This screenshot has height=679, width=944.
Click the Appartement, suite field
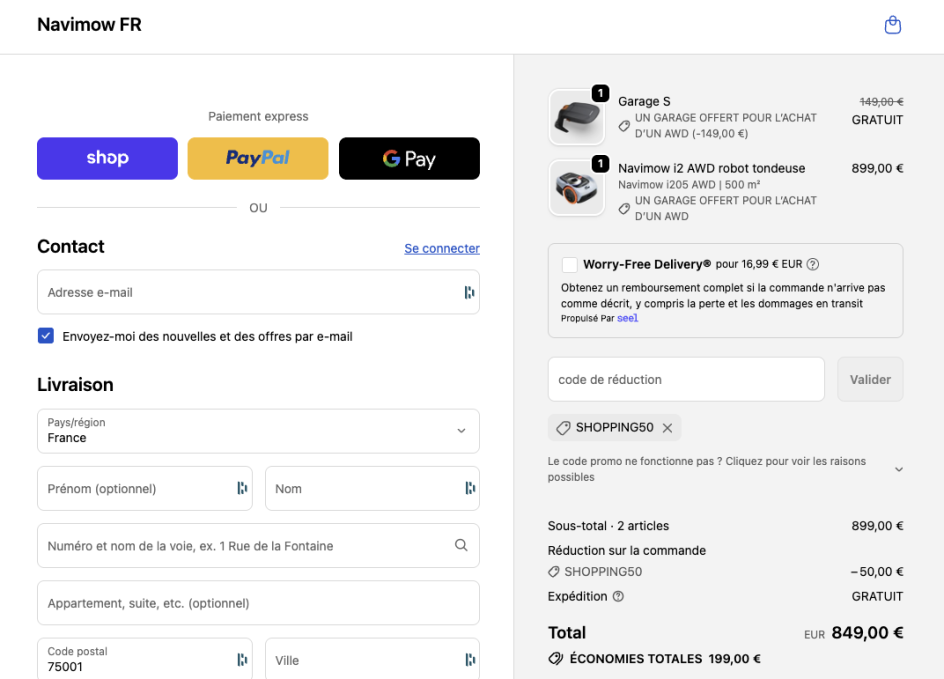[x=258, y=603]
